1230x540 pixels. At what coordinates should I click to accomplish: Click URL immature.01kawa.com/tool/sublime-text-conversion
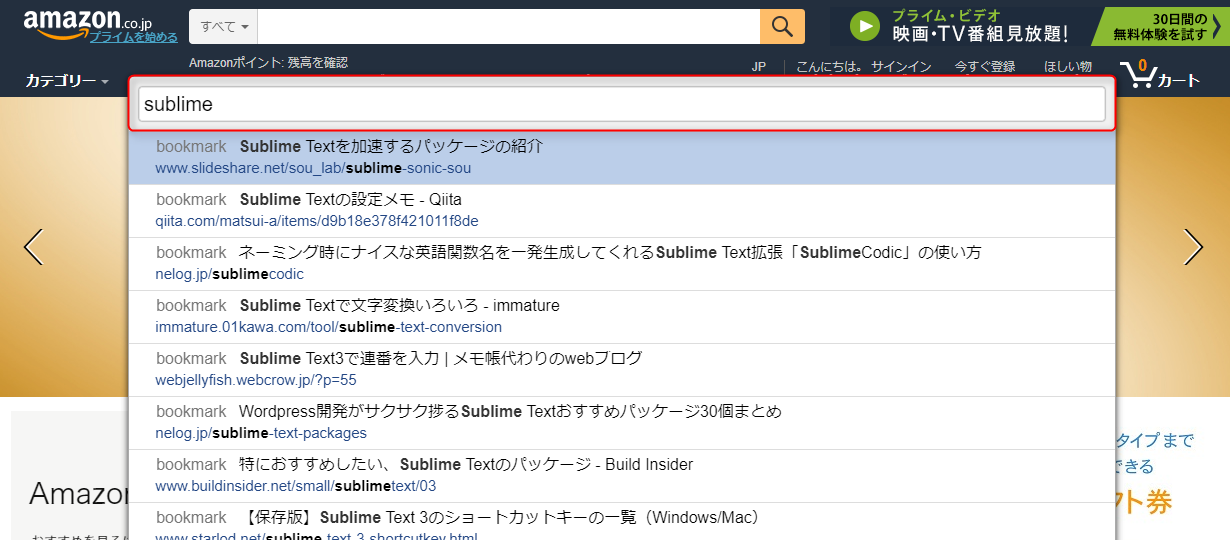(329, 327)
